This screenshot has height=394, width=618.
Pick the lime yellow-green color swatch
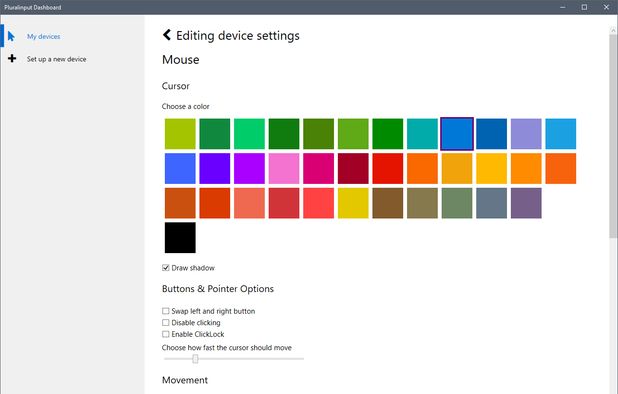180,134
